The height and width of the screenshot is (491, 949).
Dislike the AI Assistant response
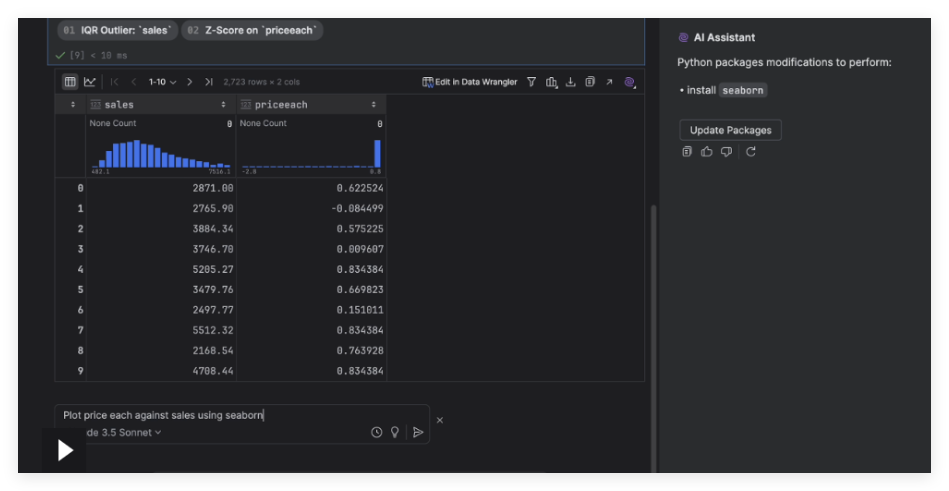pyautogui.click(x=726, y=152)
